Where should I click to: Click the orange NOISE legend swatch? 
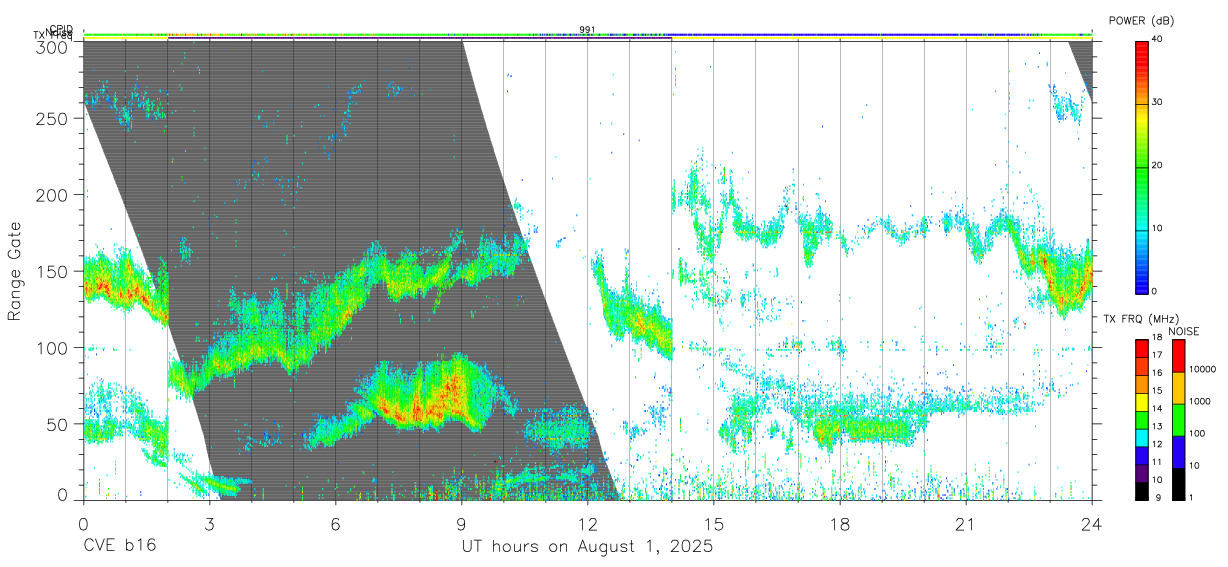click(x=1178, y=387)
